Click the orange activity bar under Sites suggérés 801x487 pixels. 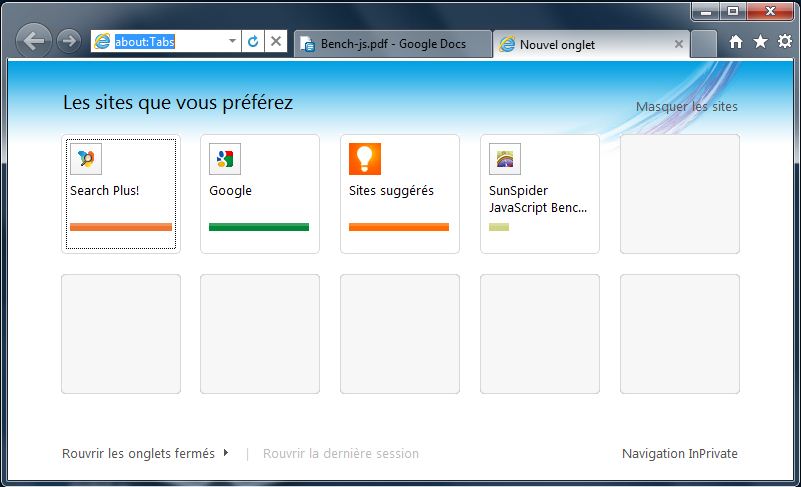(x=399, y=227)
